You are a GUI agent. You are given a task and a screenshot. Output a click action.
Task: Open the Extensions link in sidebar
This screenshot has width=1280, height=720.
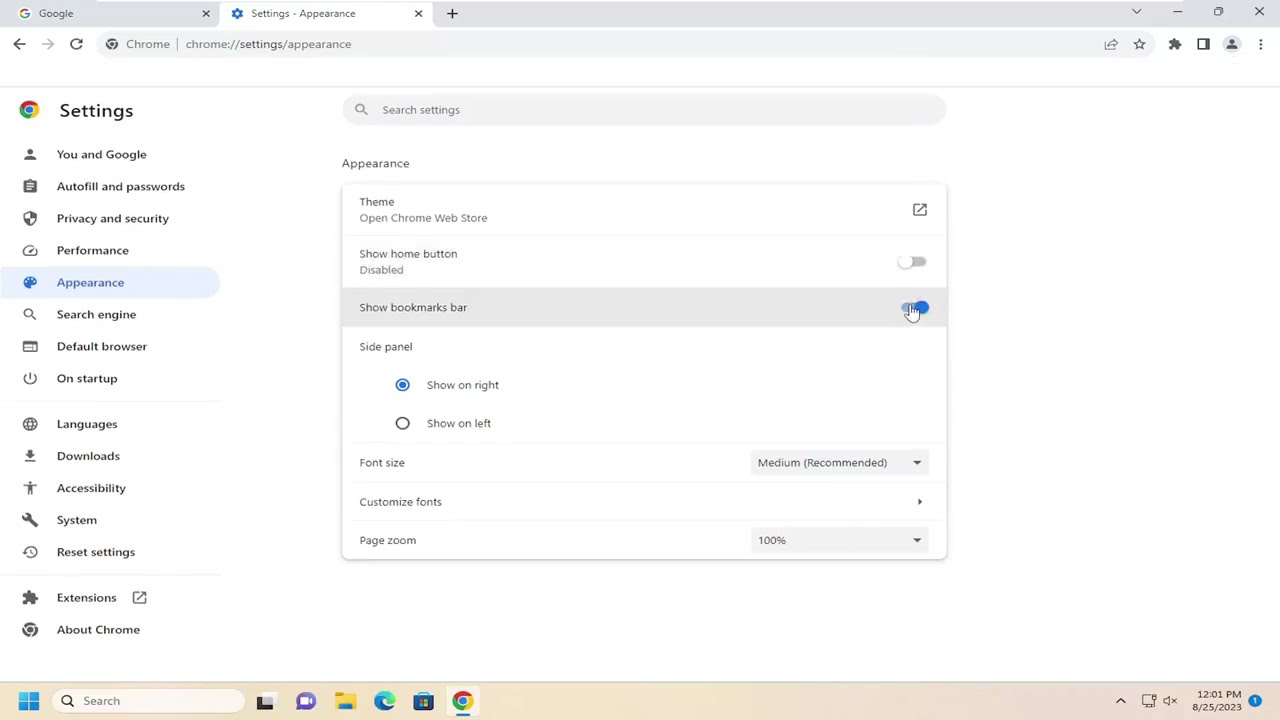pos(86,598)
